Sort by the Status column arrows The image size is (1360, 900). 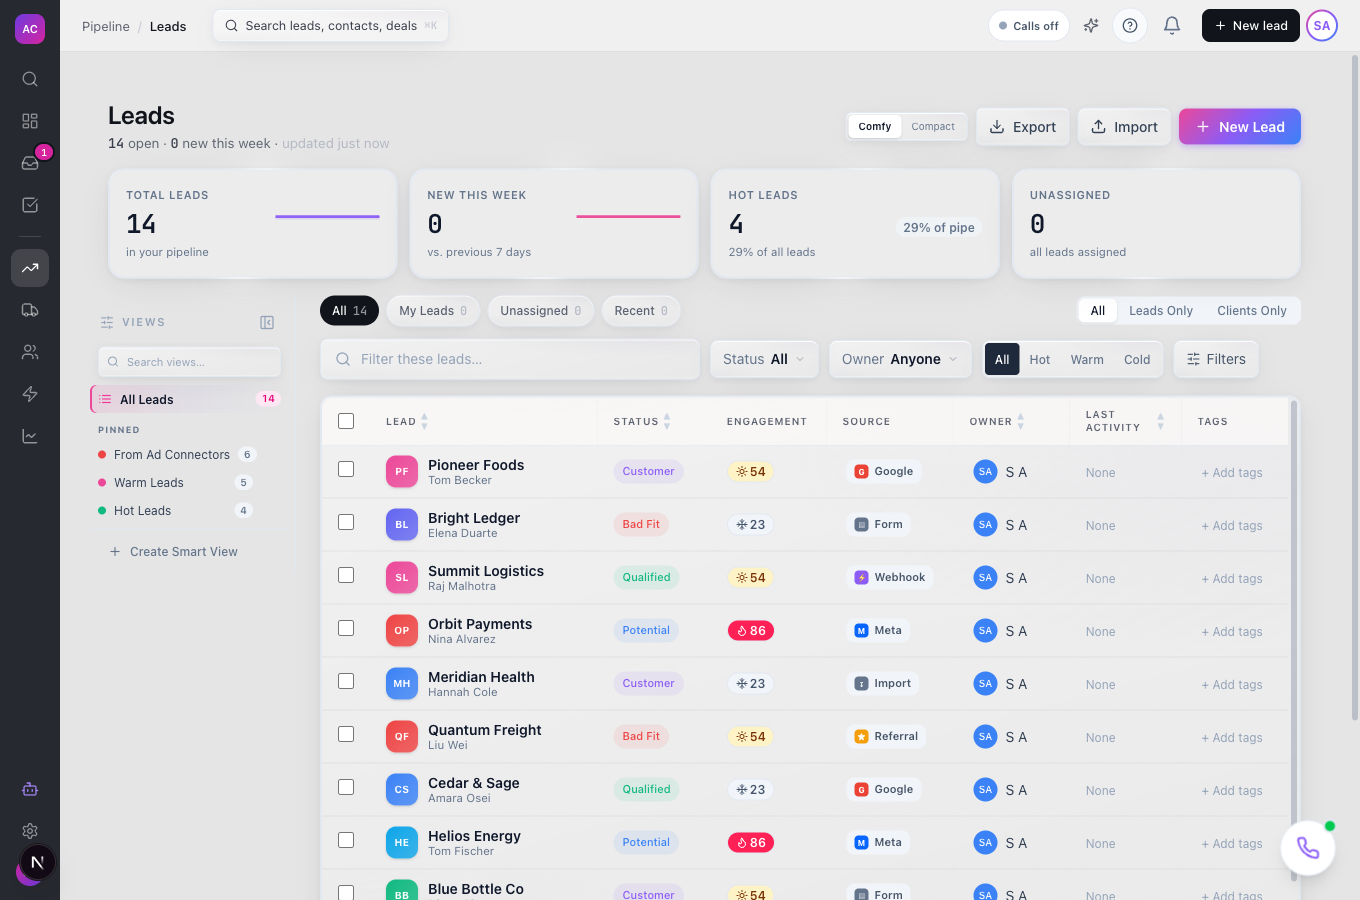point(667,421)
